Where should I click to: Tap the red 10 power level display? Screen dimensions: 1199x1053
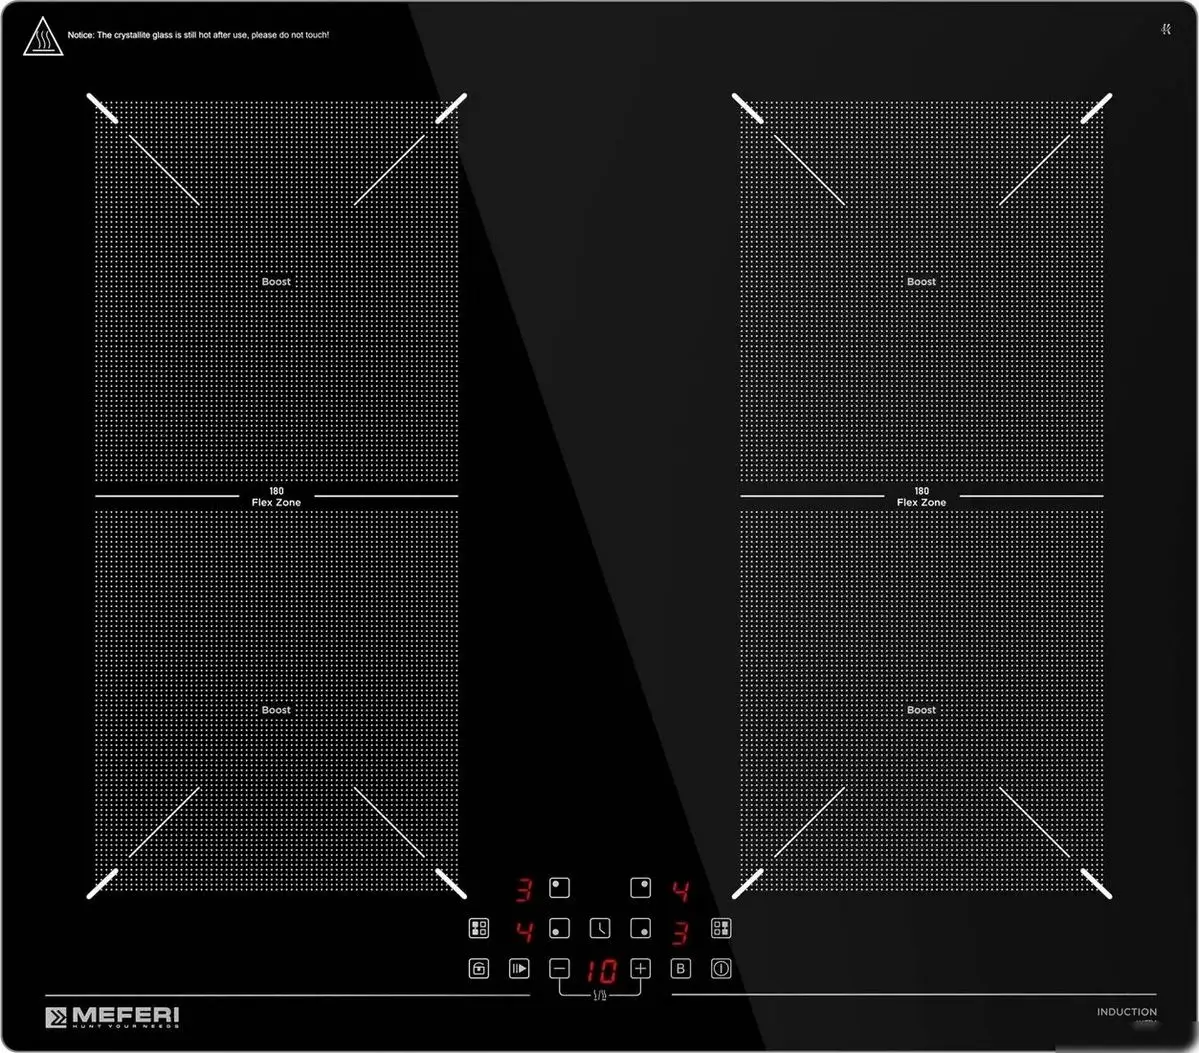(601, 971)
